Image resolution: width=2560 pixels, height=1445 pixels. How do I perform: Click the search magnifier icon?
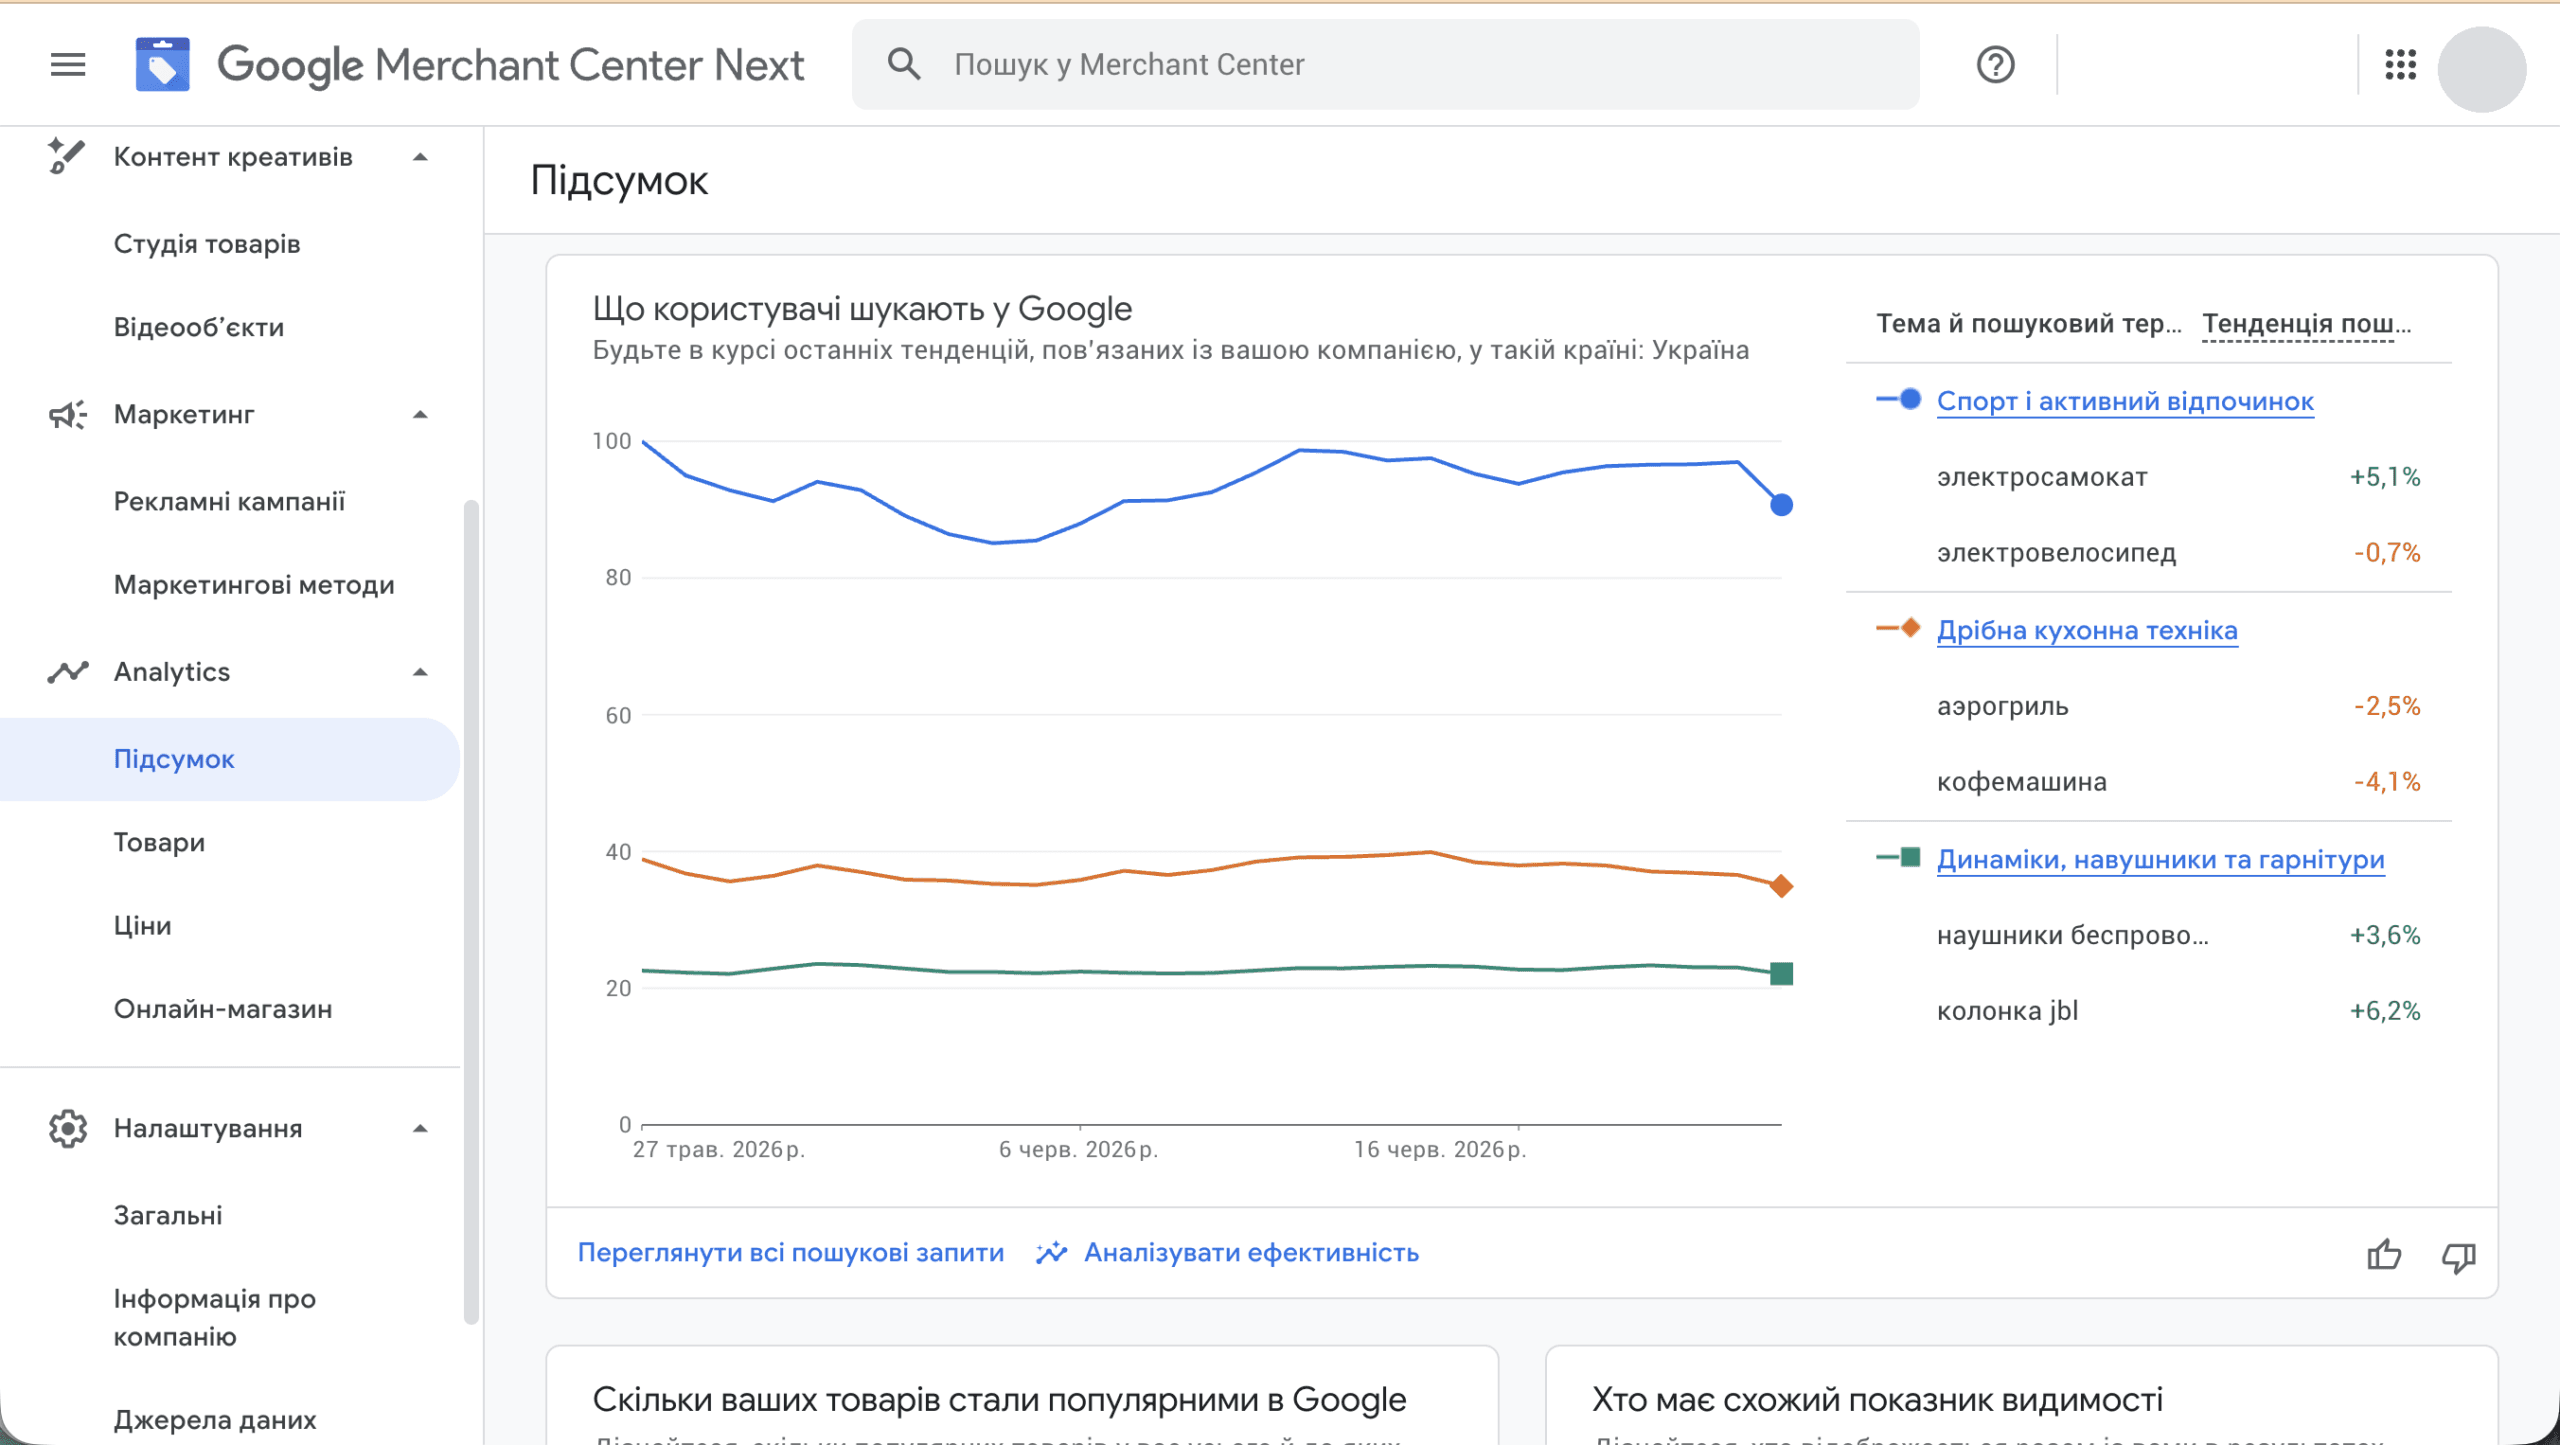[x=904, y=64]
